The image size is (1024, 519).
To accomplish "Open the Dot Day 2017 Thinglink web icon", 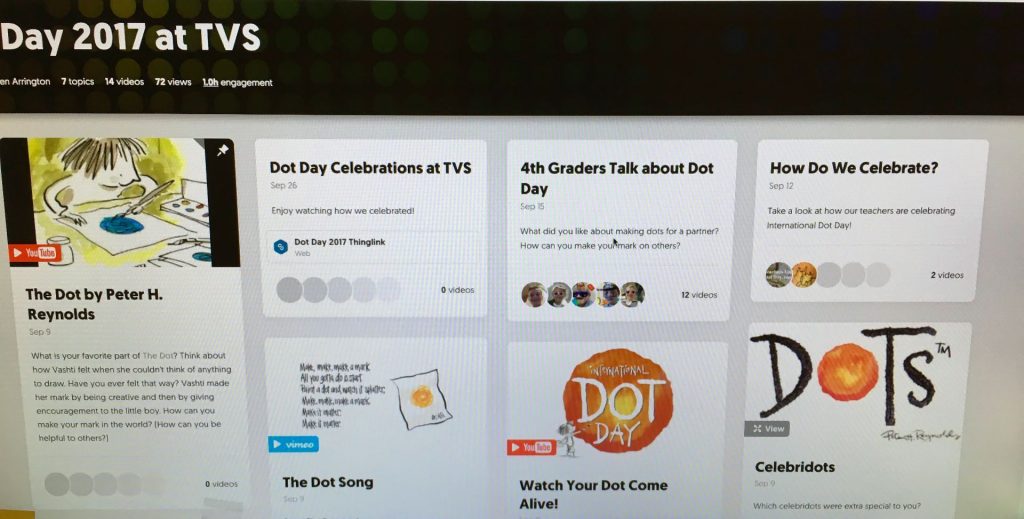I will pyautogui.click(x=281, y=247).
